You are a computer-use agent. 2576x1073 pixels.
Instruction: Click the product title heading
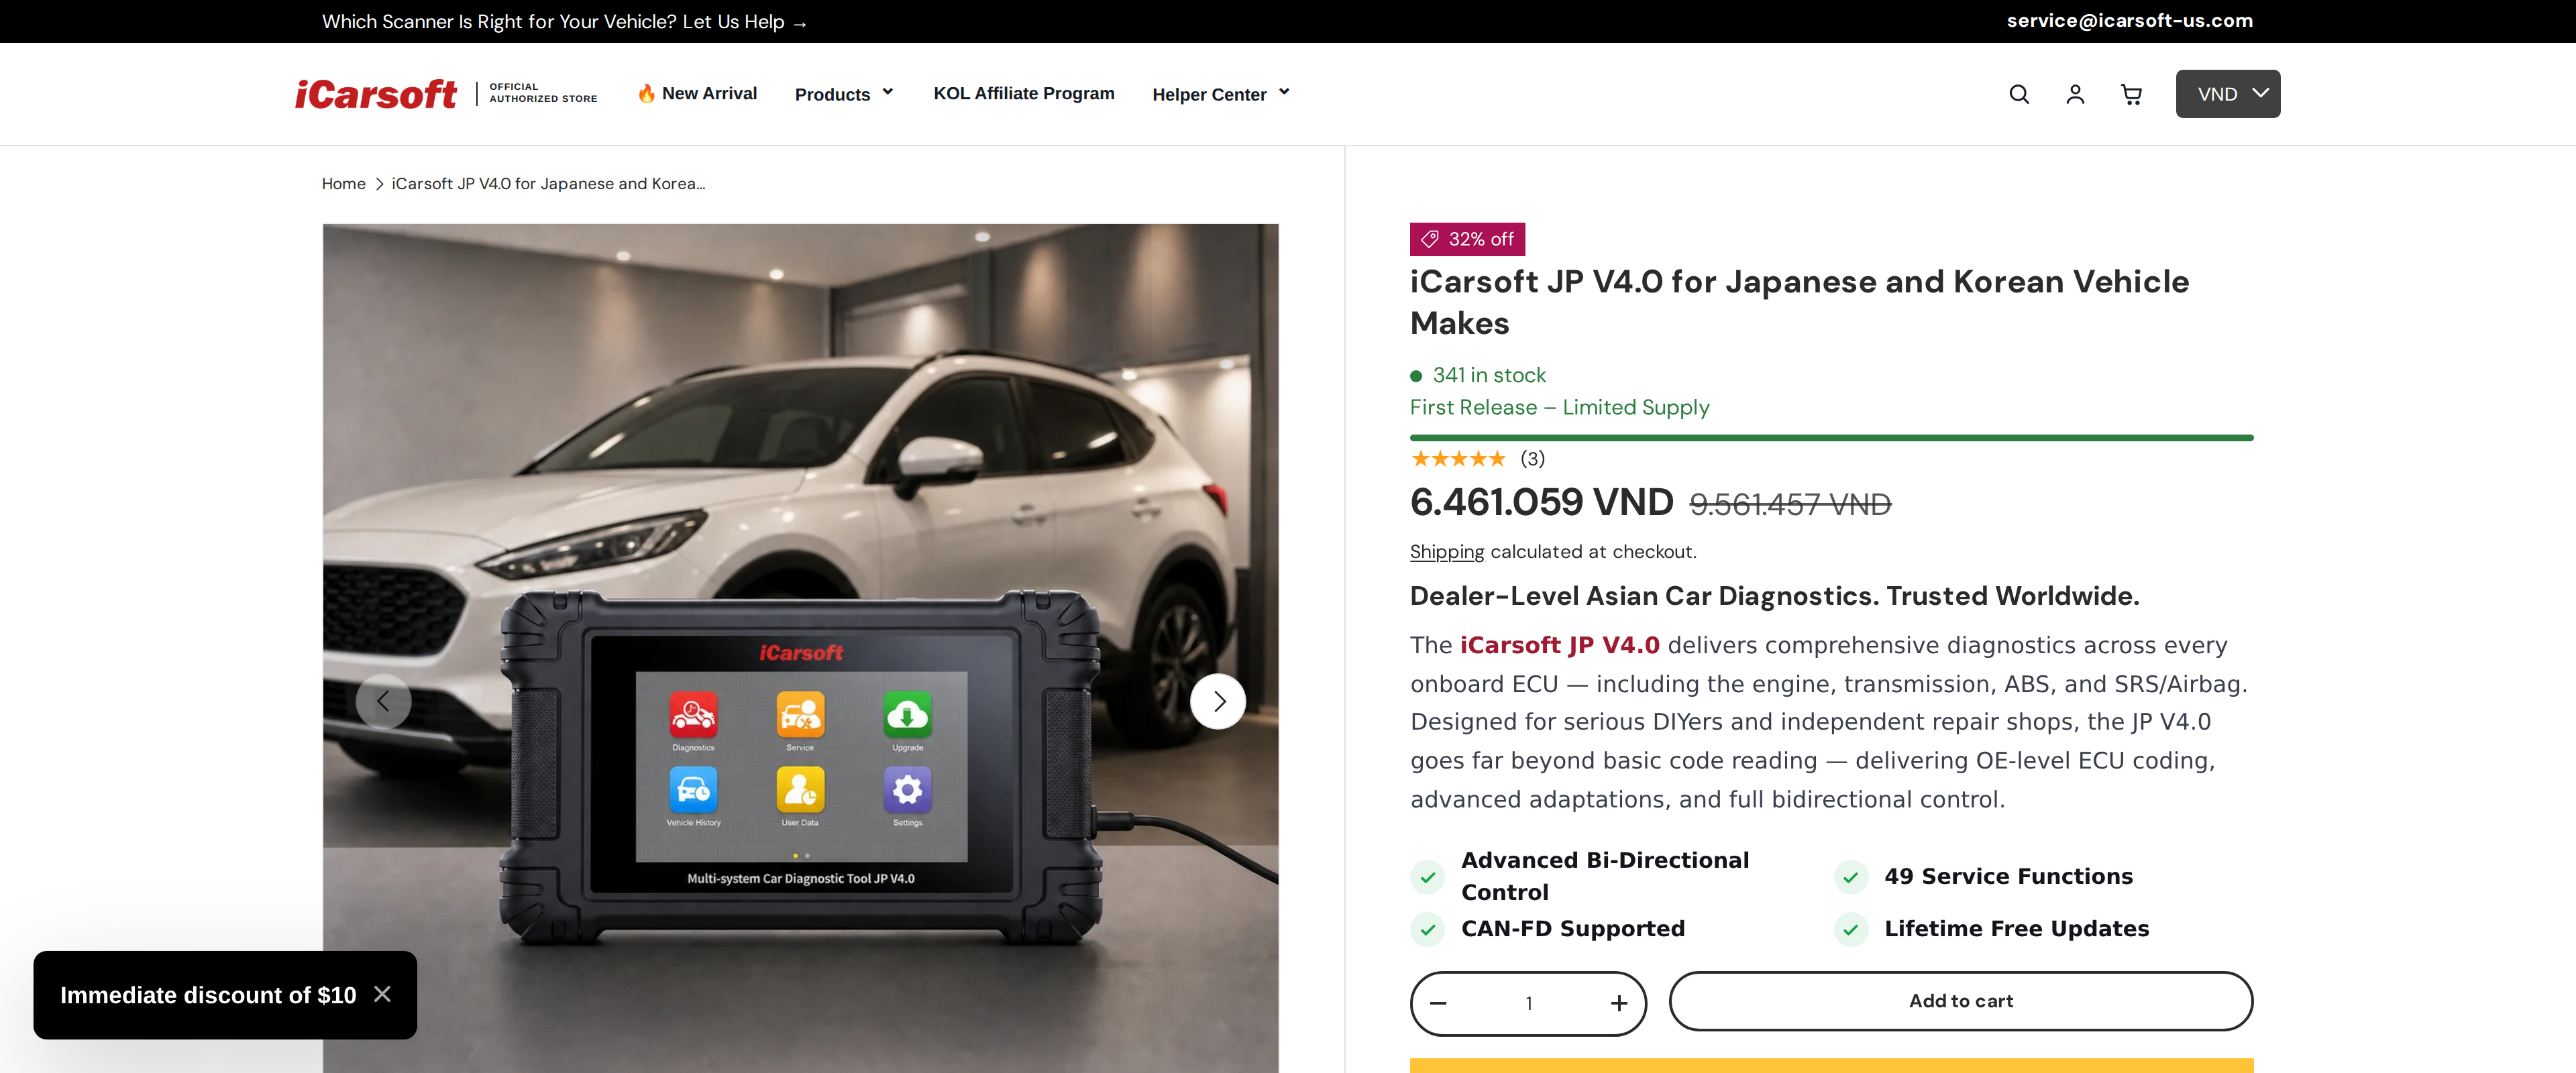(1799, 302)
